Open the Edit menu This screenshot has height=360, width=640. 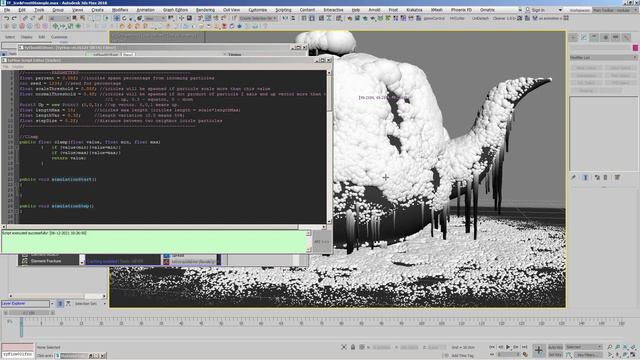22,9
